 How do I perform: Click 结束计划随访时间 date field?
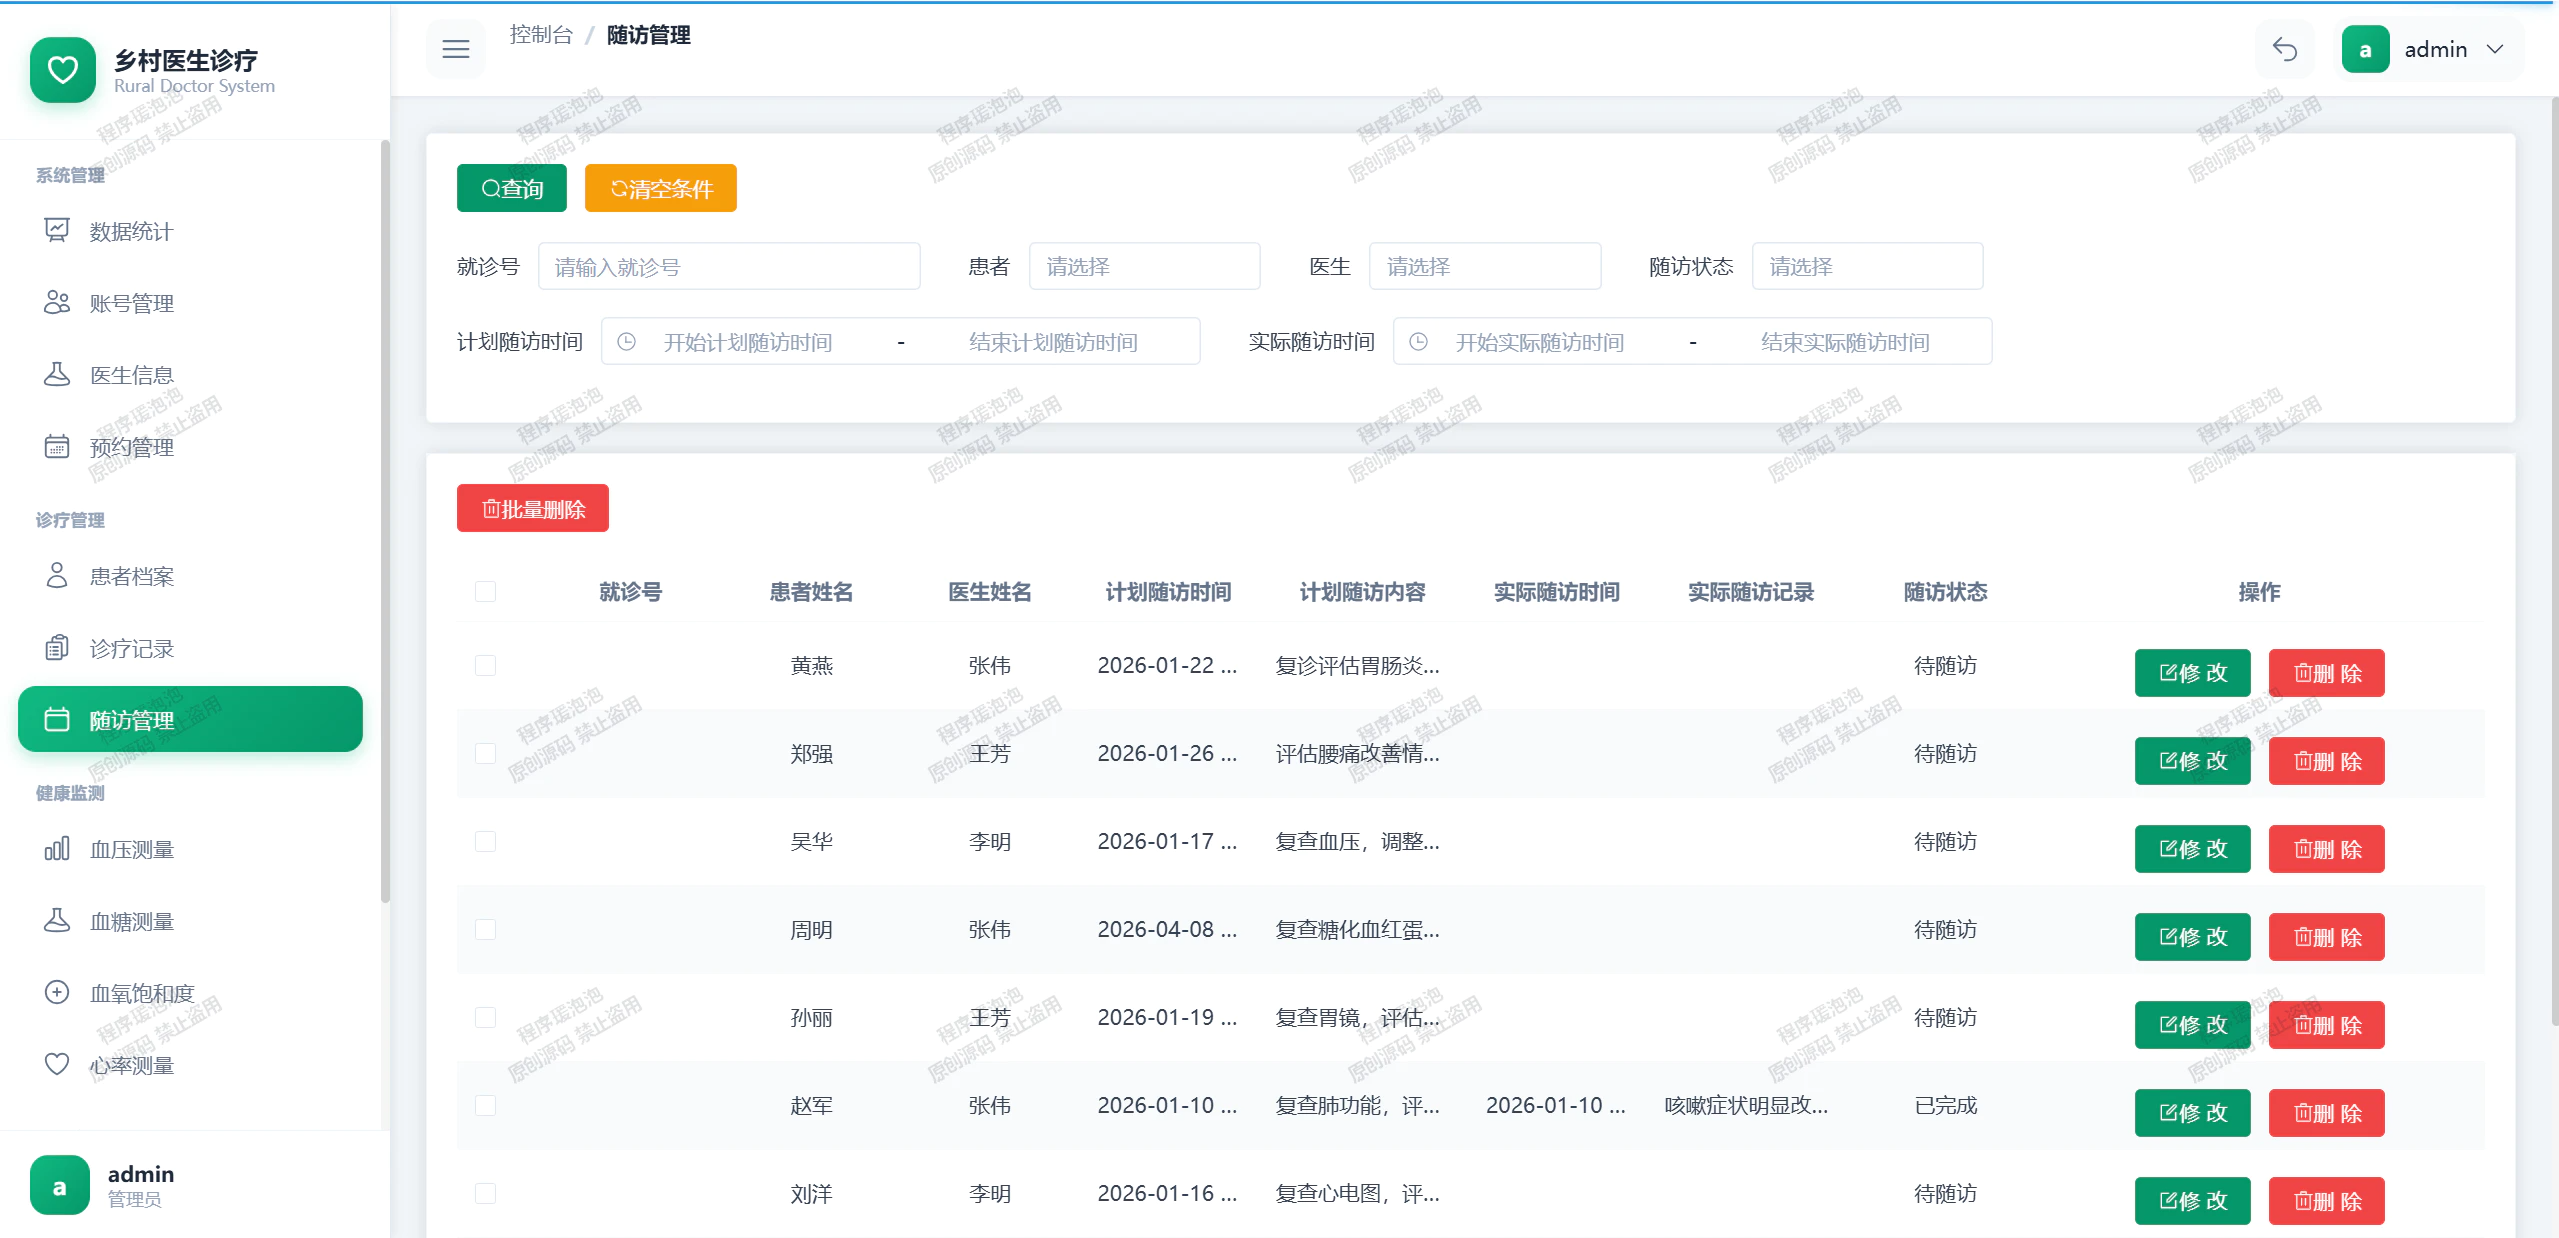(x=1053, y=342)
